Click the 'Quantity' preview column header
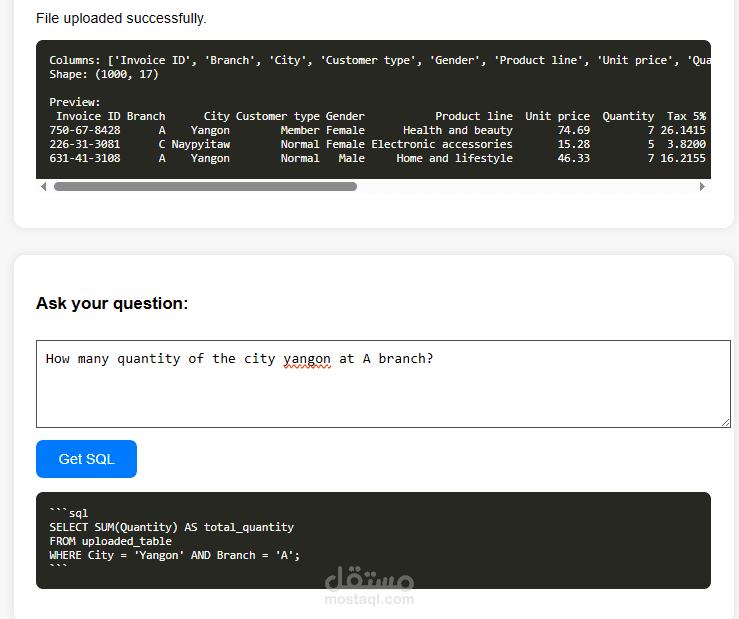The image size is (739, 619). pos(628,116)
